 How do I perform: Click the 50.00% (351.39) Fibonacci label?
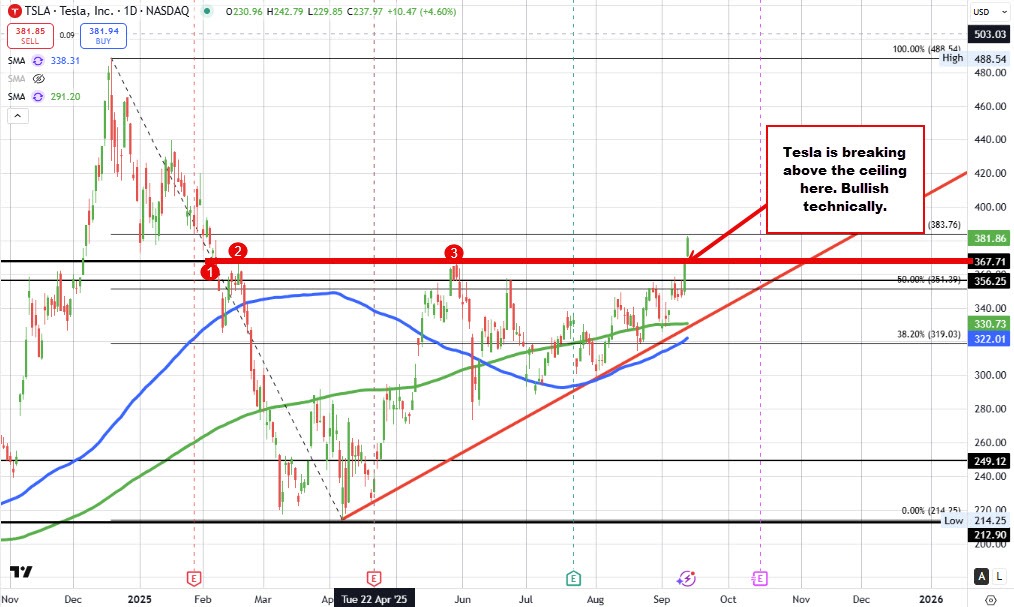pos(929,280)
